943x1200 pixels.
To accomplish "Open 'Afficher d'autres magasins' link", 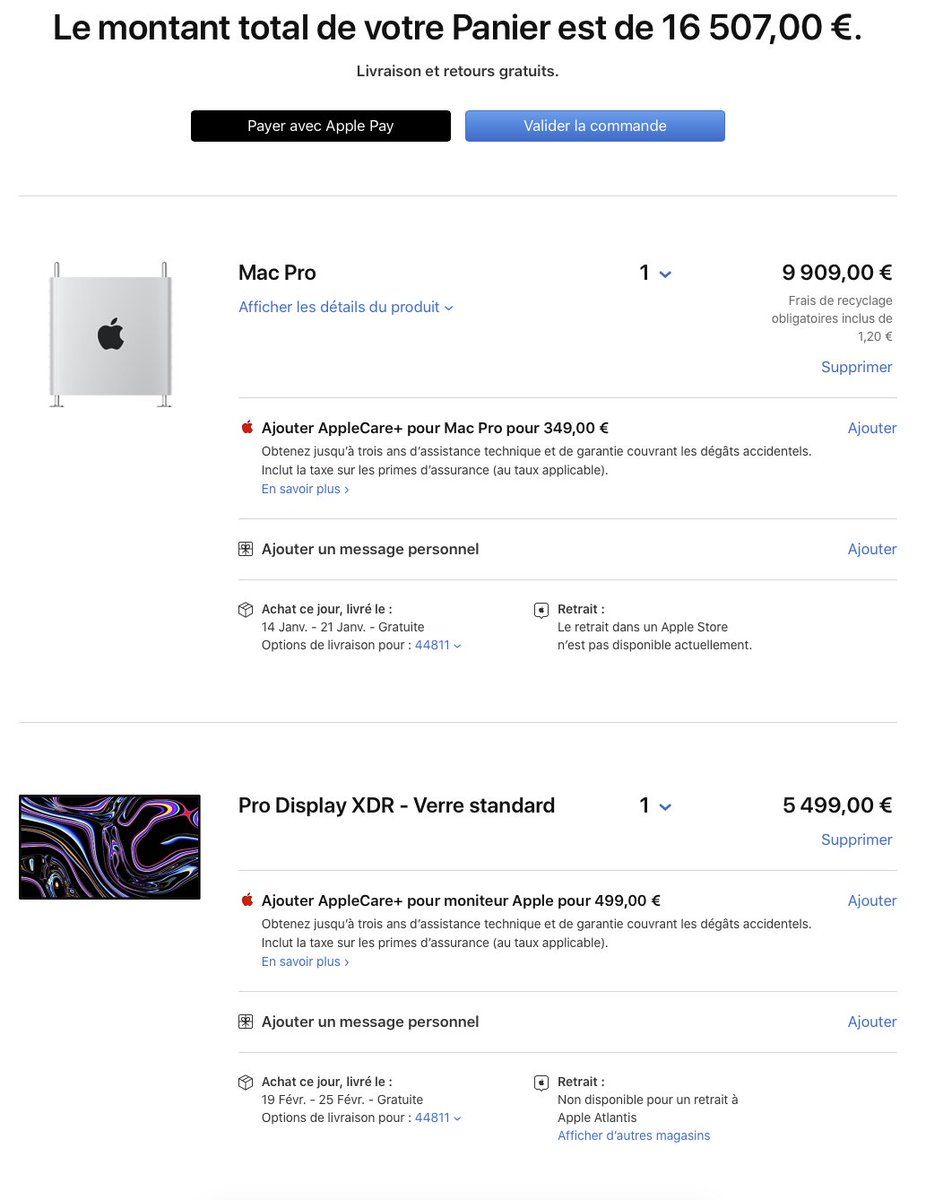I will (634, 1136).
